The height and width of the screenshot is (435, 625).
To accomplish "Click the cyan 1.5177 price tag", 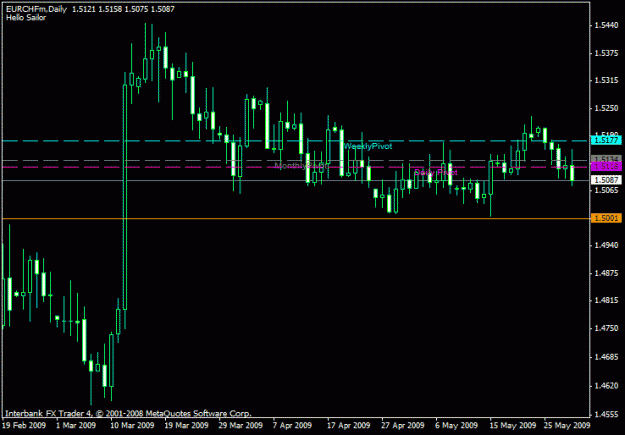I will point(606,140).
